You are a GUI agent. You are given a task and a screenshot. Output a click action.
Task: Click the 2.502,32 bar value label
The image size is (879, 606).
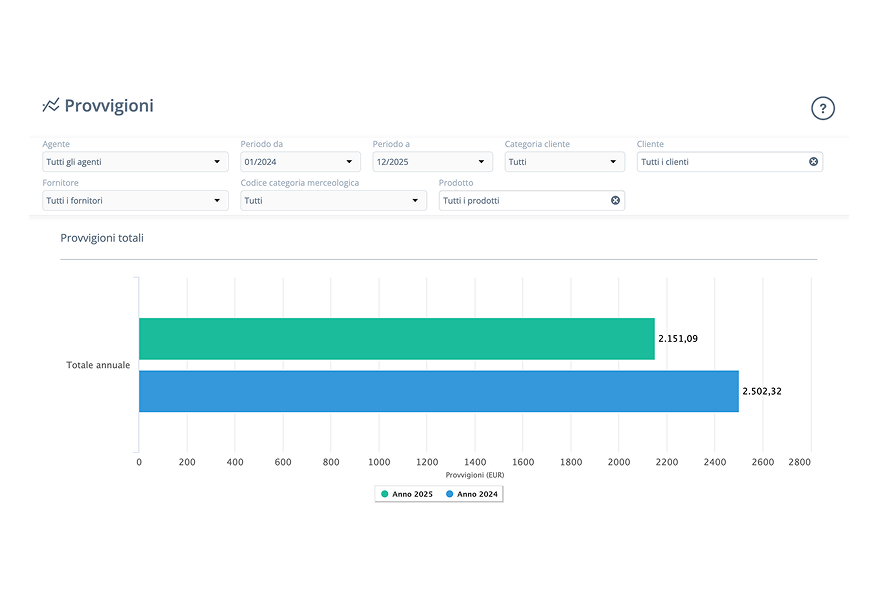pyautogui.click(x=762, y=391)
